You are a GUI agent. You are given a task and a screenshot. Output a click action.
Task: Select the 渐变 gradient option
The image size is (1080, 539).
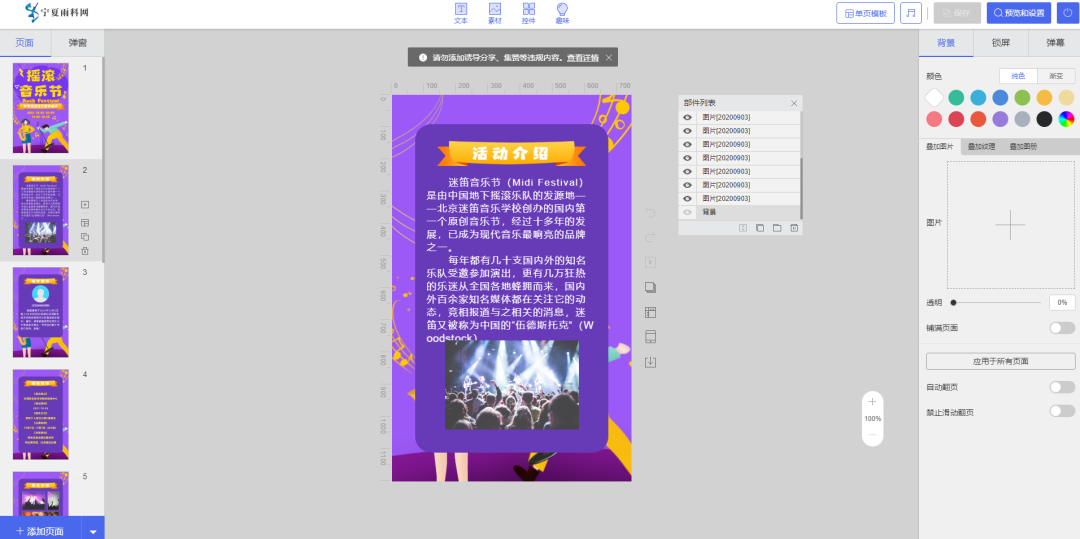coord(1056,76)
